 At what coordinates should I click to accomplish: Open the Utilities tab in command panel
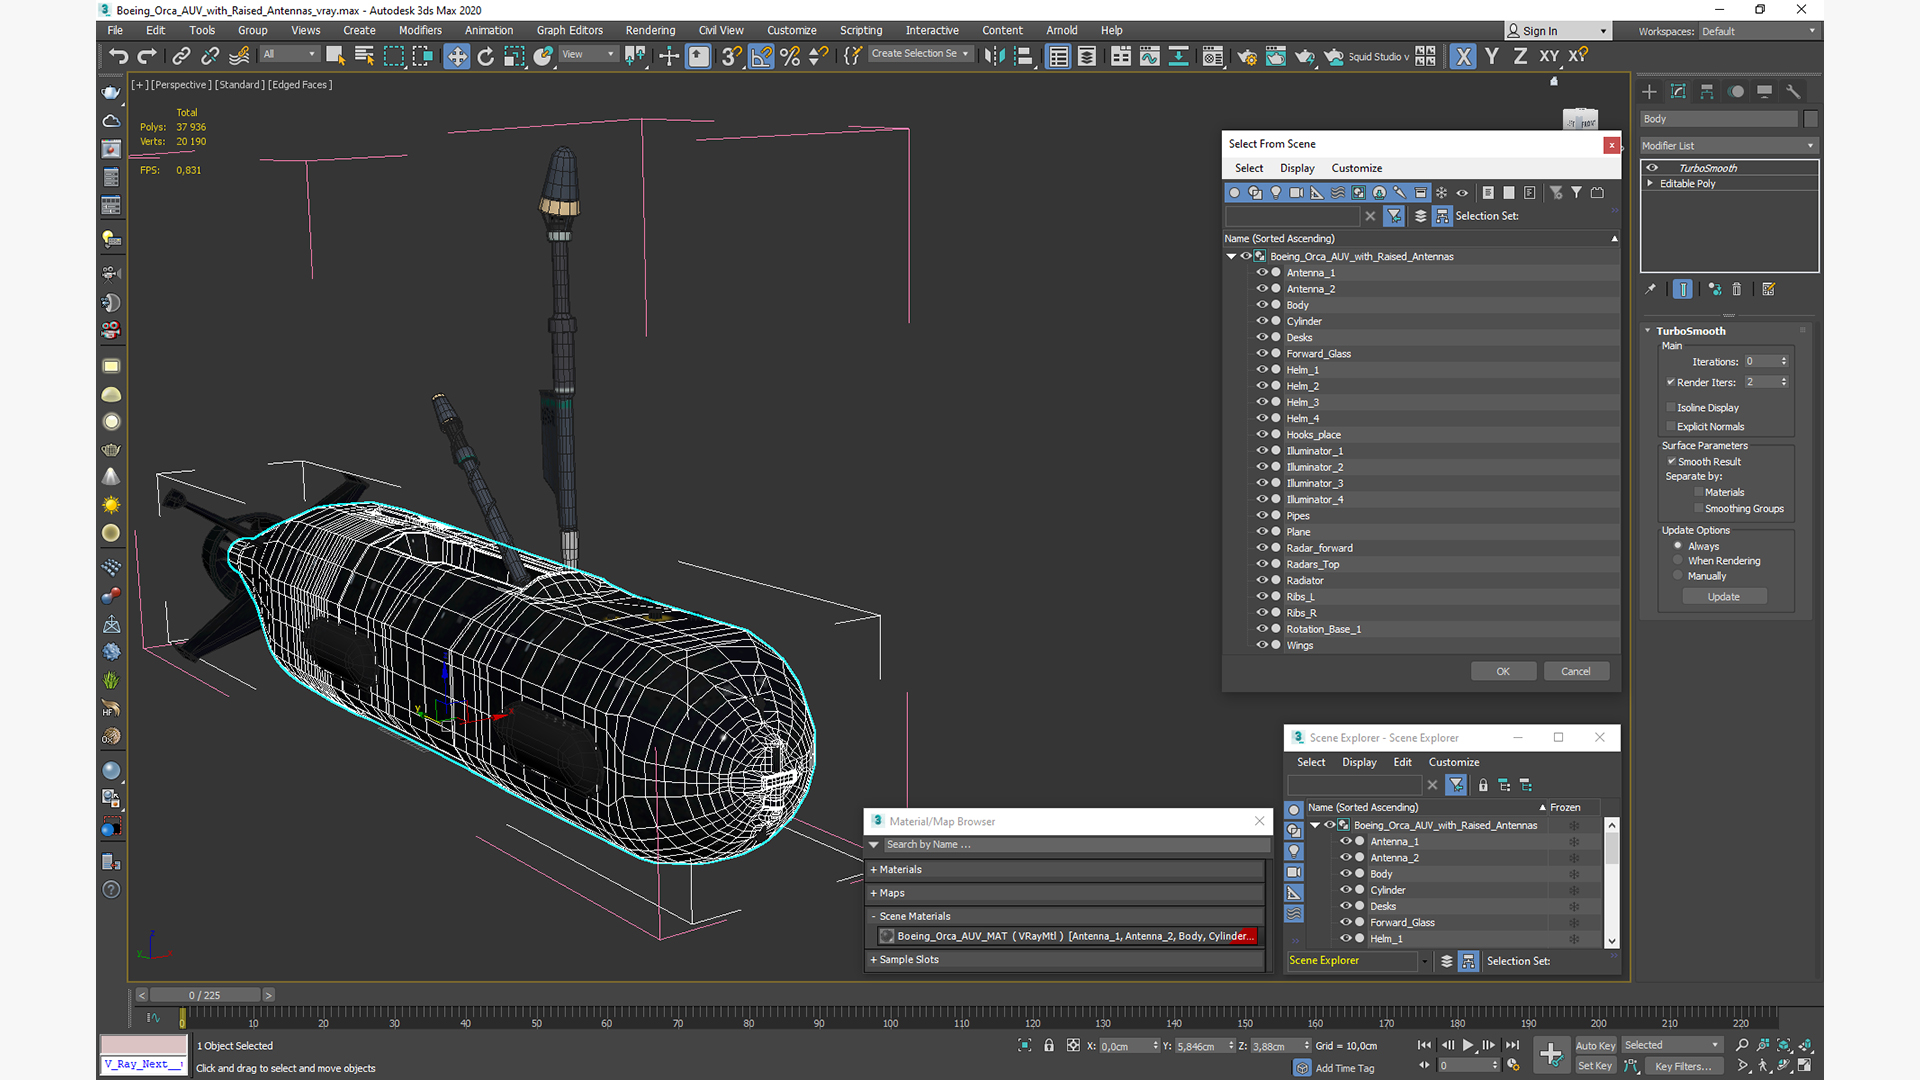click(x=1793, y=91)
